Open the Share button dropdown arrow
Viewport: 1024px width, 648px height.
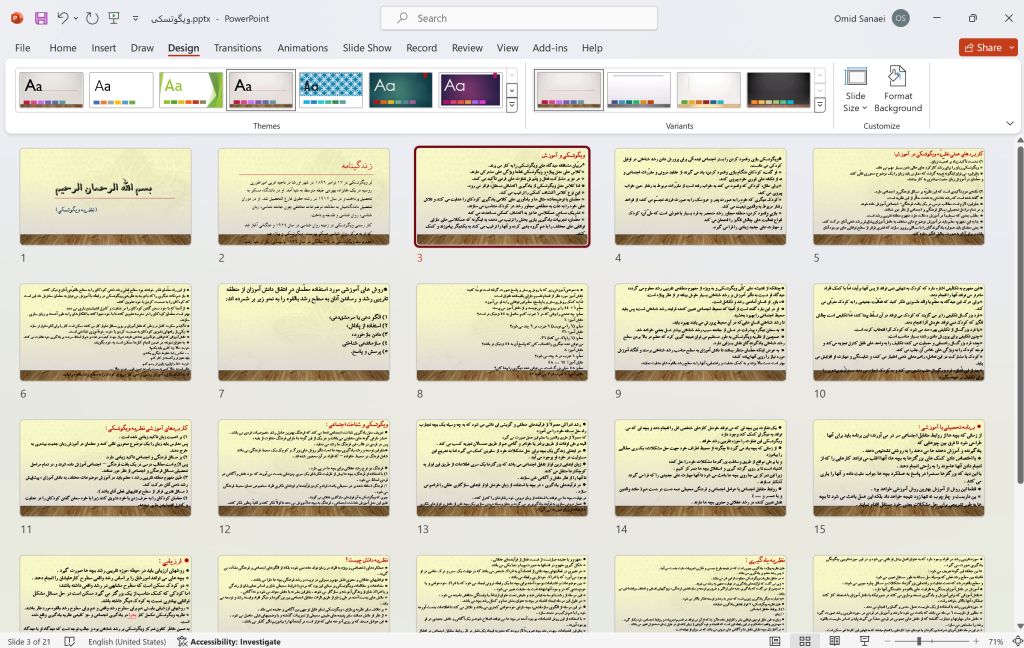(1012, 48)
